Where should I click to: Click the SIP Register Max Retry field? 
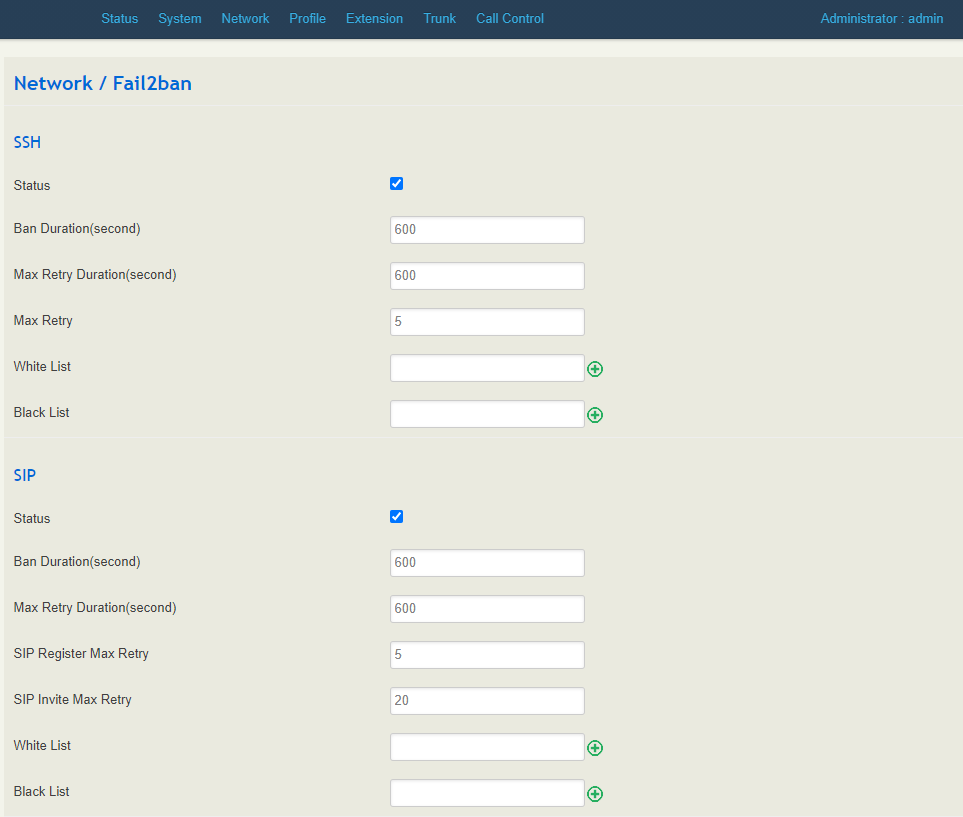[487, 655]
